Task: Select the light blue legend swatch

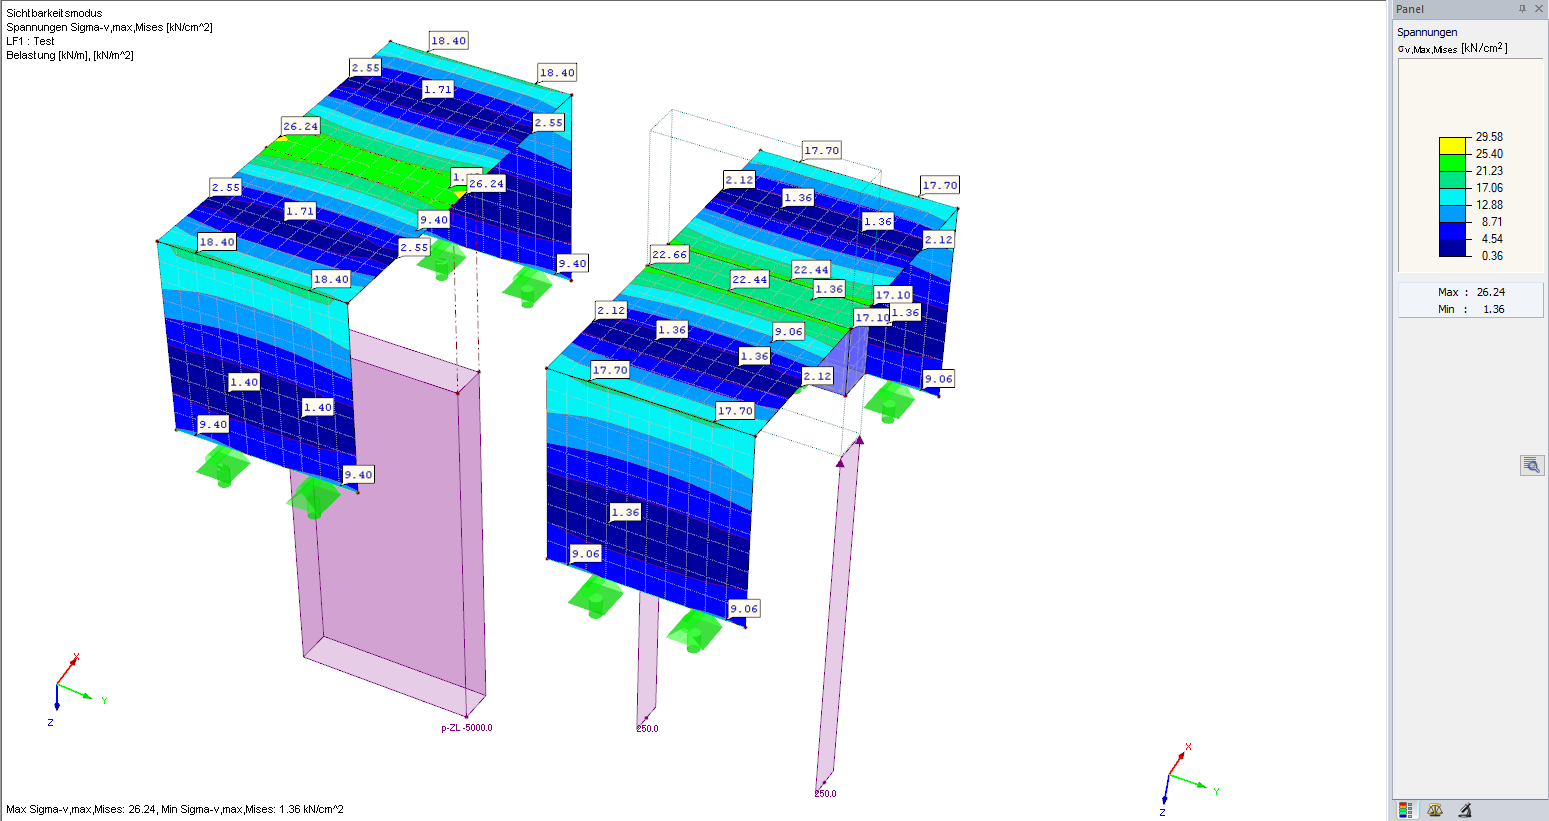Action: click(x=1452, y=214)
